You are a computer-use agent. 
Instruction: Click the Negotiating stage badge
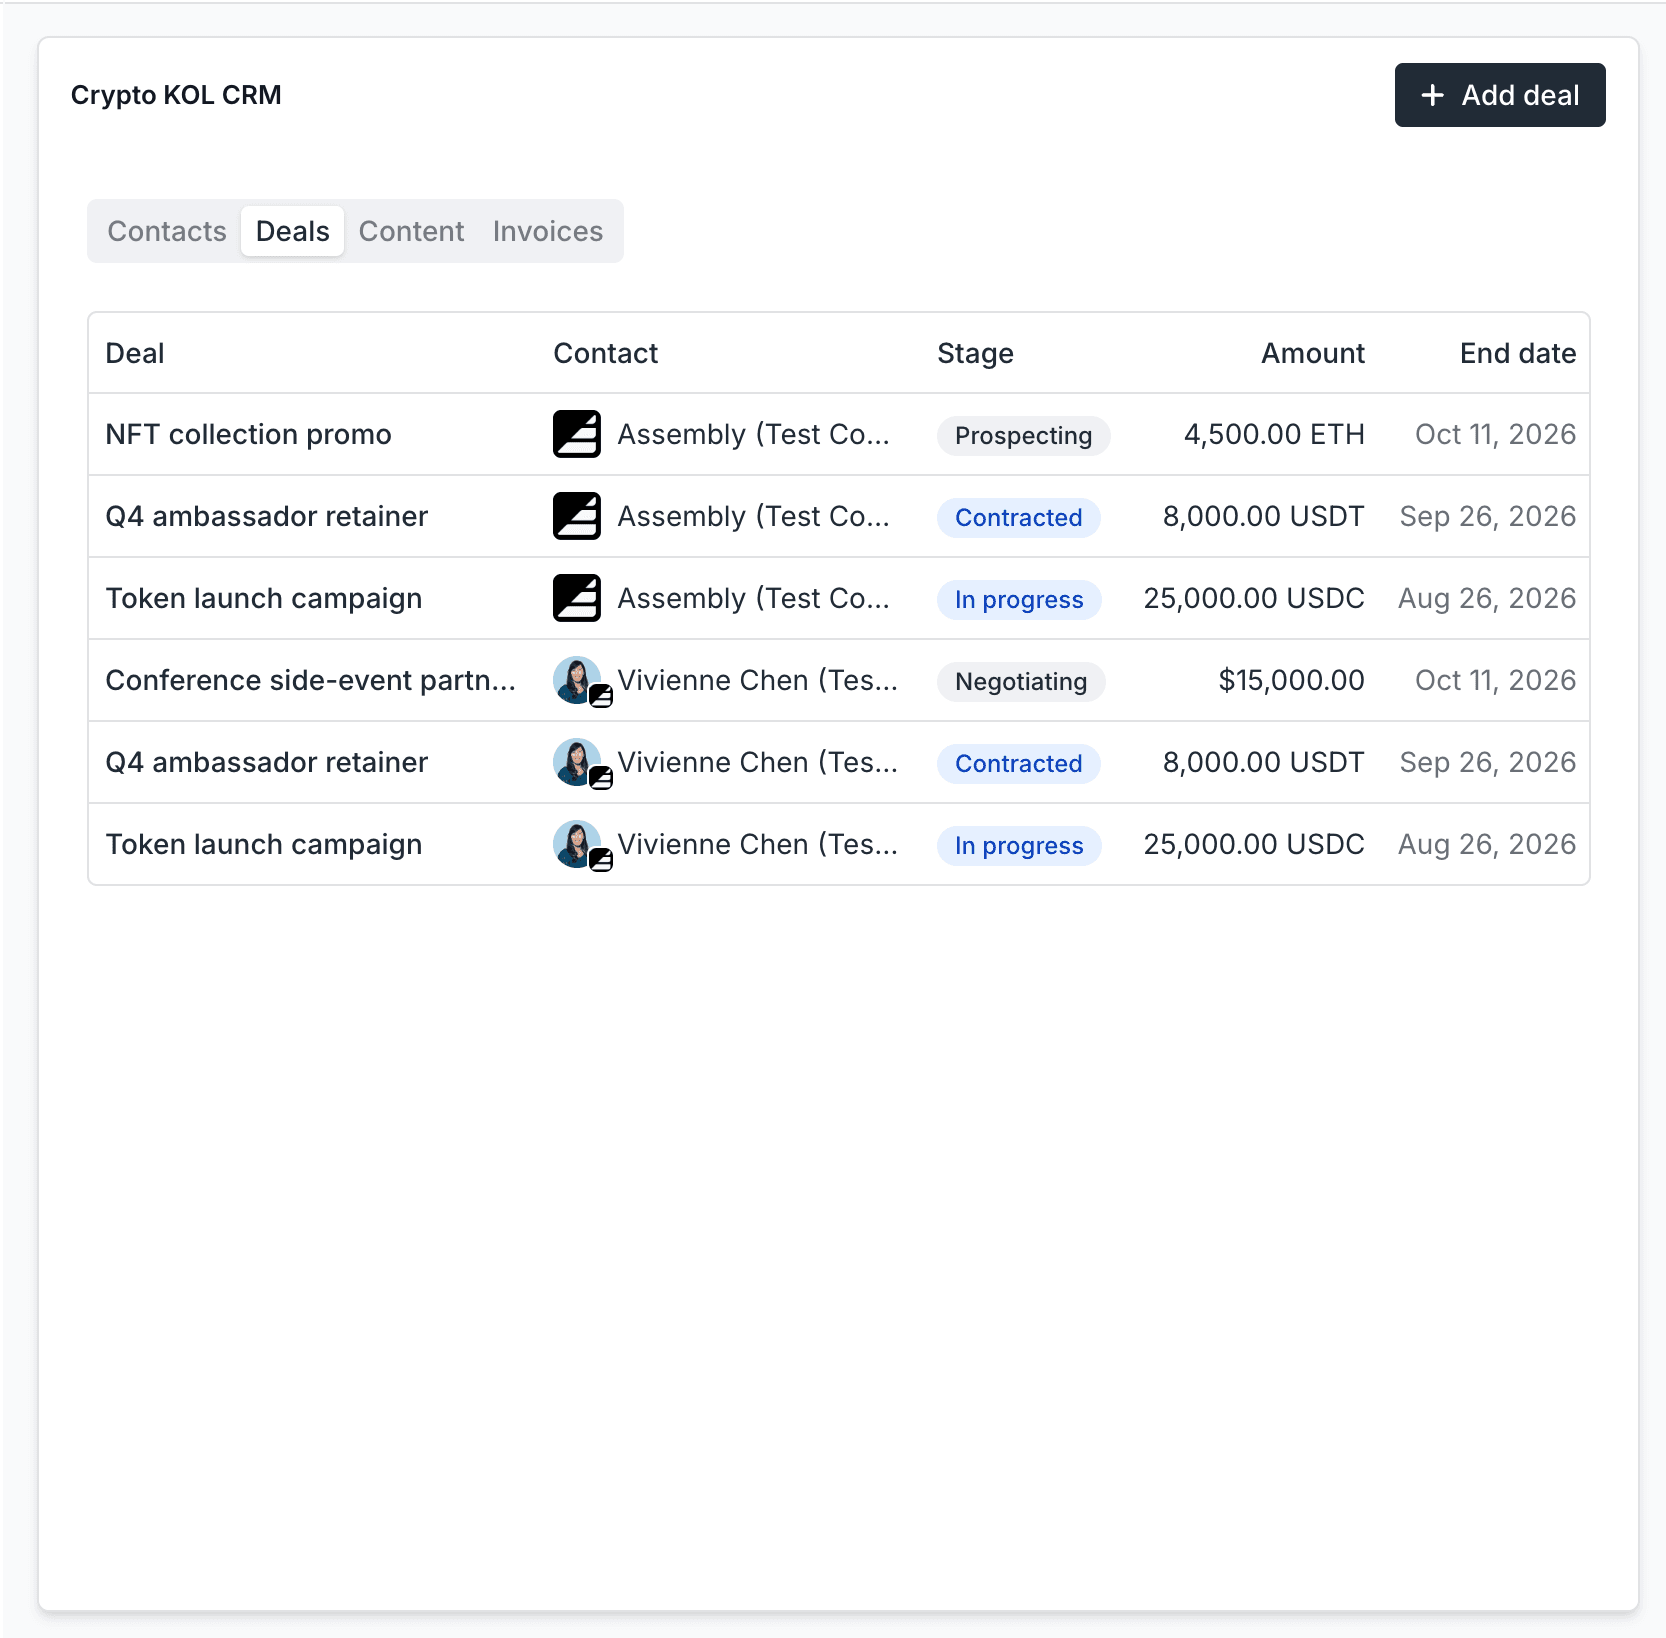(x=1021, y=681)
